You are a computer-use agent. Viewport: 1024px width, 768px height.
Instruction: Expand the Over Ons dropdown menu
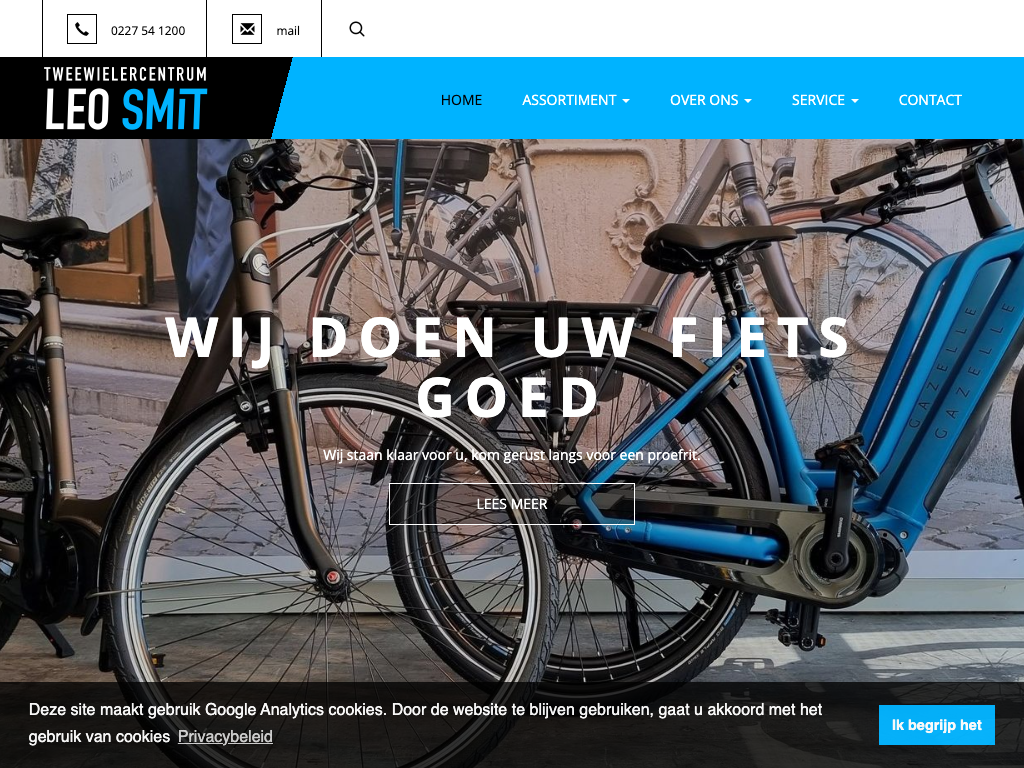pos(711,100)
